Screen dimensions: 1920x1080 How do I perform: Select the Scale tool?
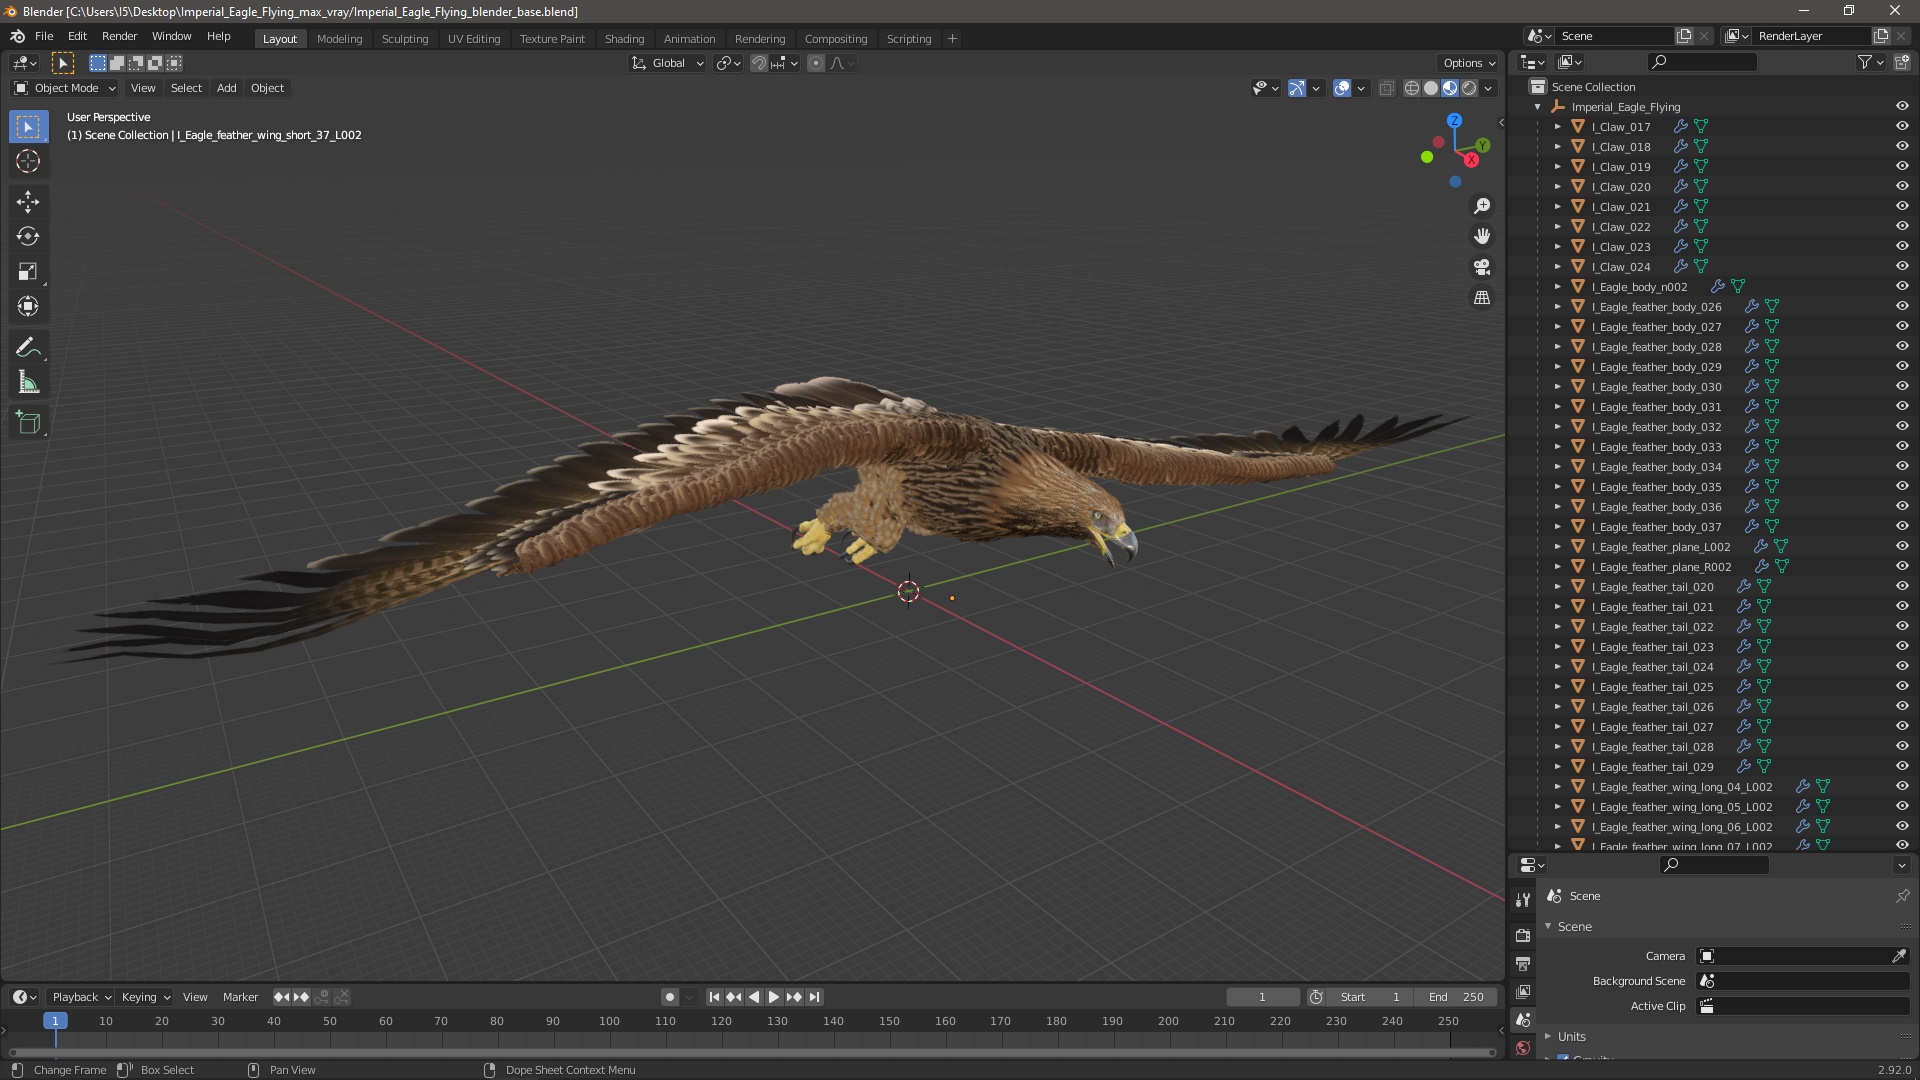pyautogui.click(x=28, y=272)
